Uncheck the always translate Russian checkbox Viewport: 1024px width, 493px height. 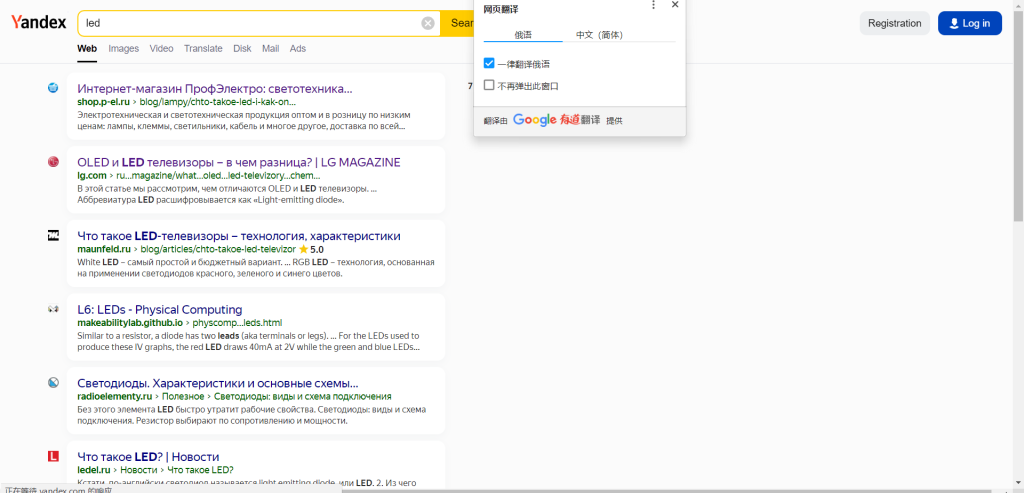point(489,63)
